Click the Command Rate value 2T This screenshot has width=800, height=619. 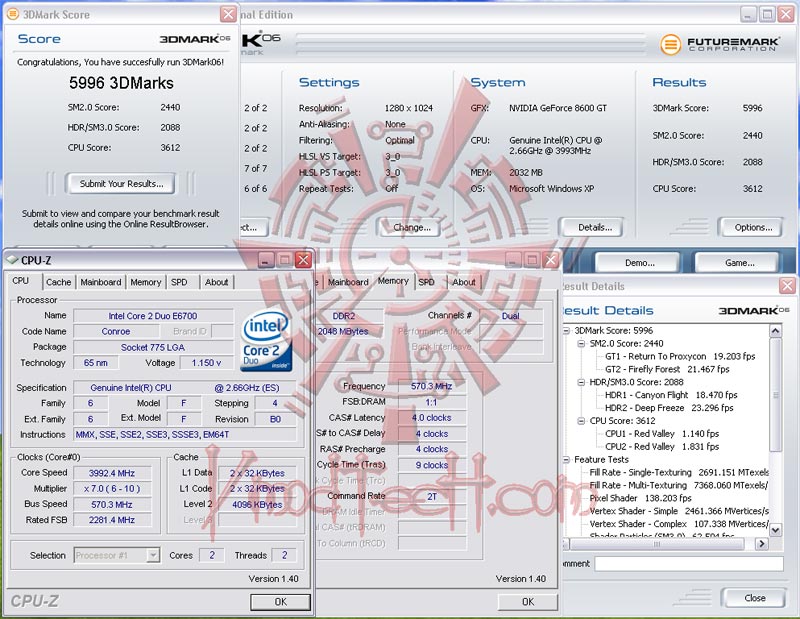pyautogui.click(x=432, y=496)
